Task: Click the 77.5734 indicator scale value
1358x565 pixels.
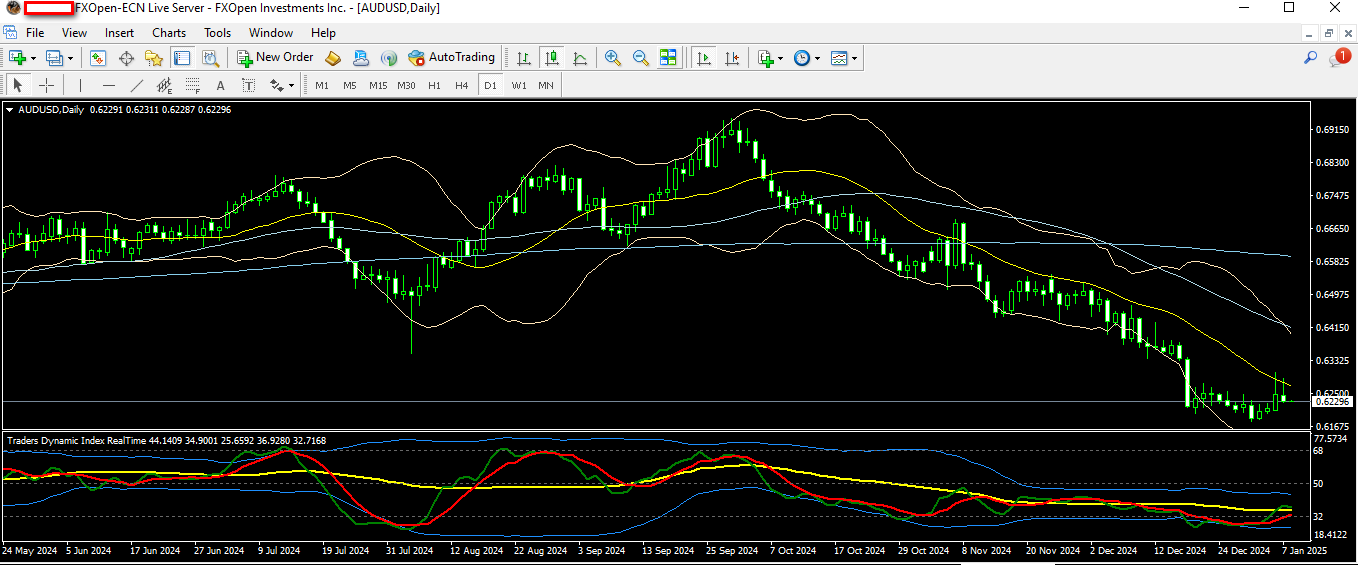Action: [1331, 439]
